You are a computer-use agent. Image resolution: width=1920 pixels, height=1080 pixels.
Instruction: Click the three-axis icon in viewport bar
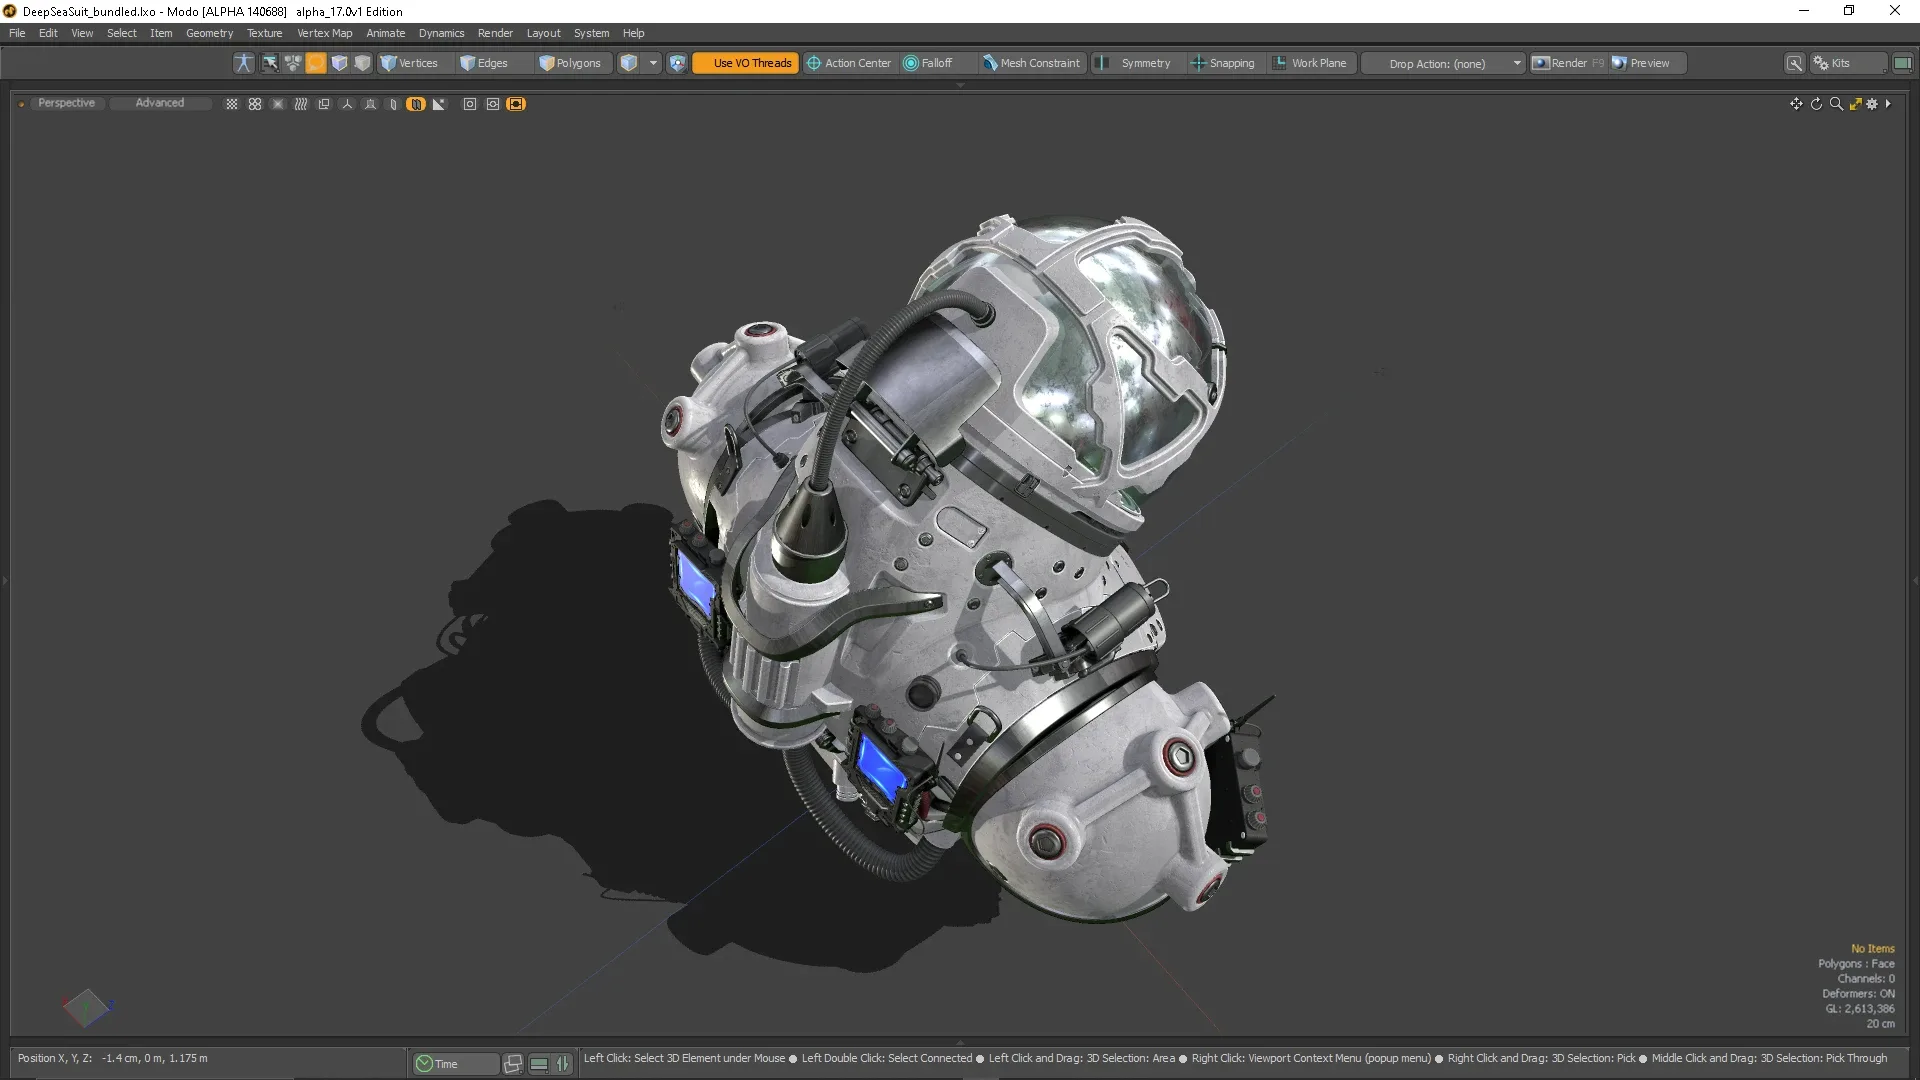coord(347,104)
